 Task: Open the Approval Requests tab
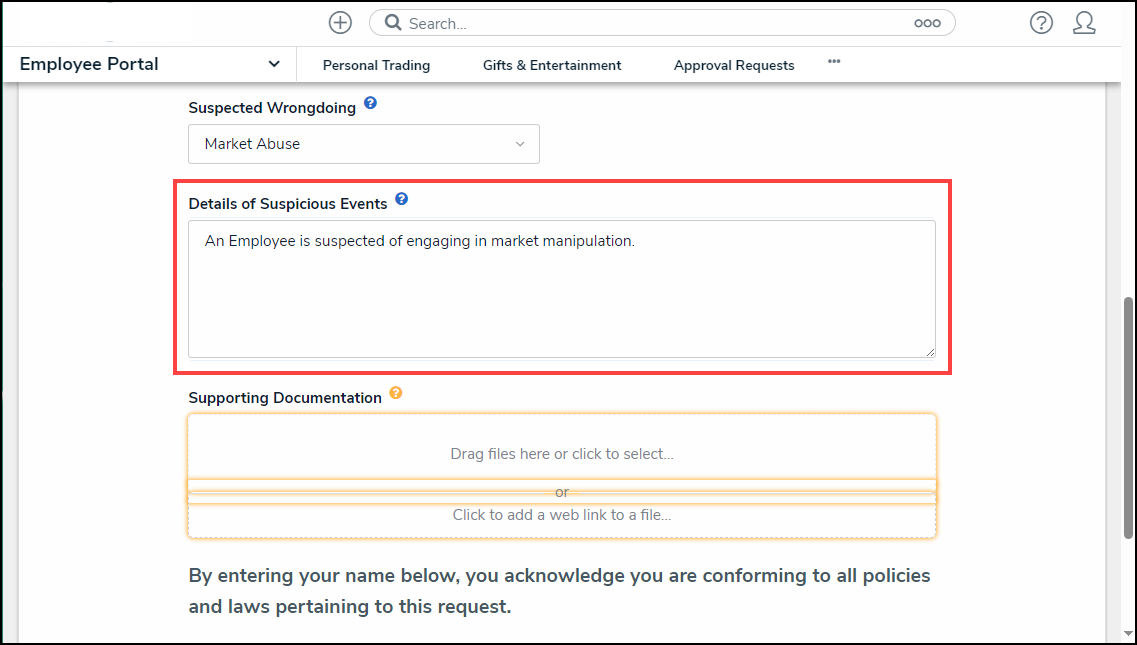734,65
